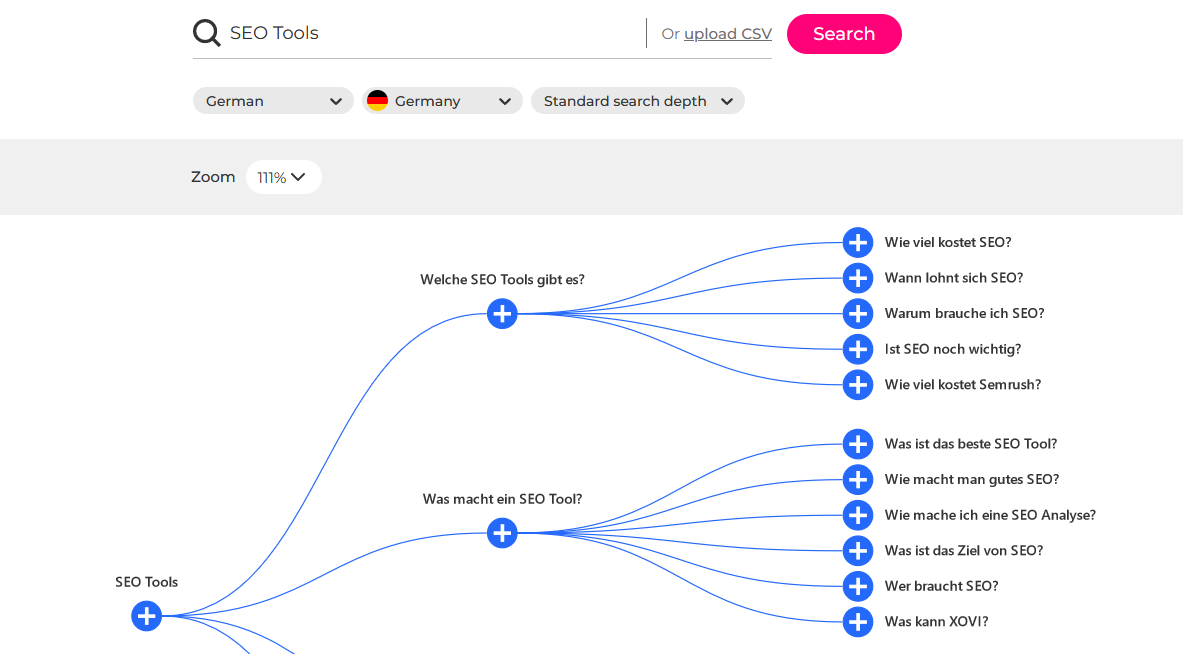
Task: Select the 'Was ist das Ziel von SEO?' text
Action: 963,551
